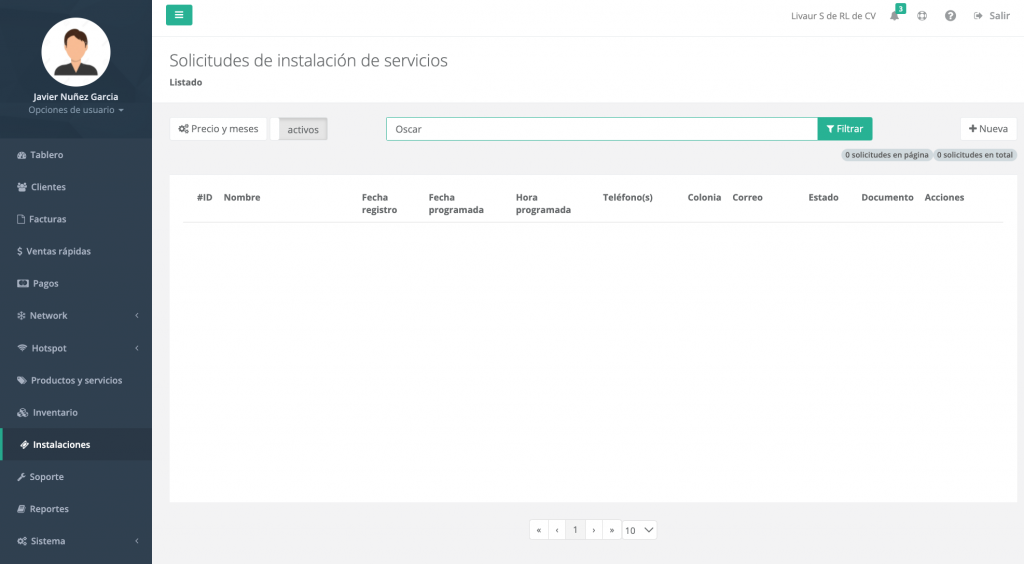Click the Correo column header
The image size is (1024, 564).
tap(747, 197)
